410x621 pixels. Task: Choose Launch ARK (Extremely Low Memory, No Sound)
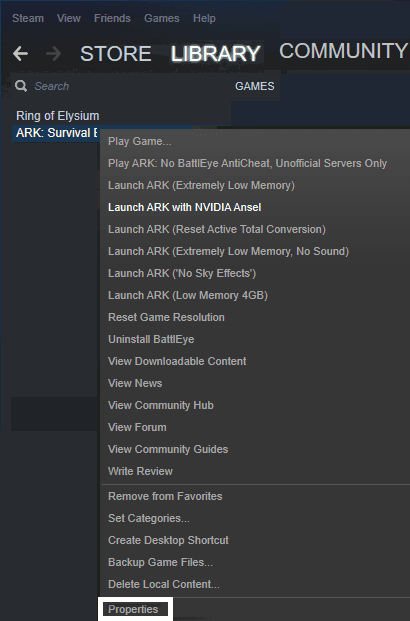pyautogui.click(x=229, y=251)
